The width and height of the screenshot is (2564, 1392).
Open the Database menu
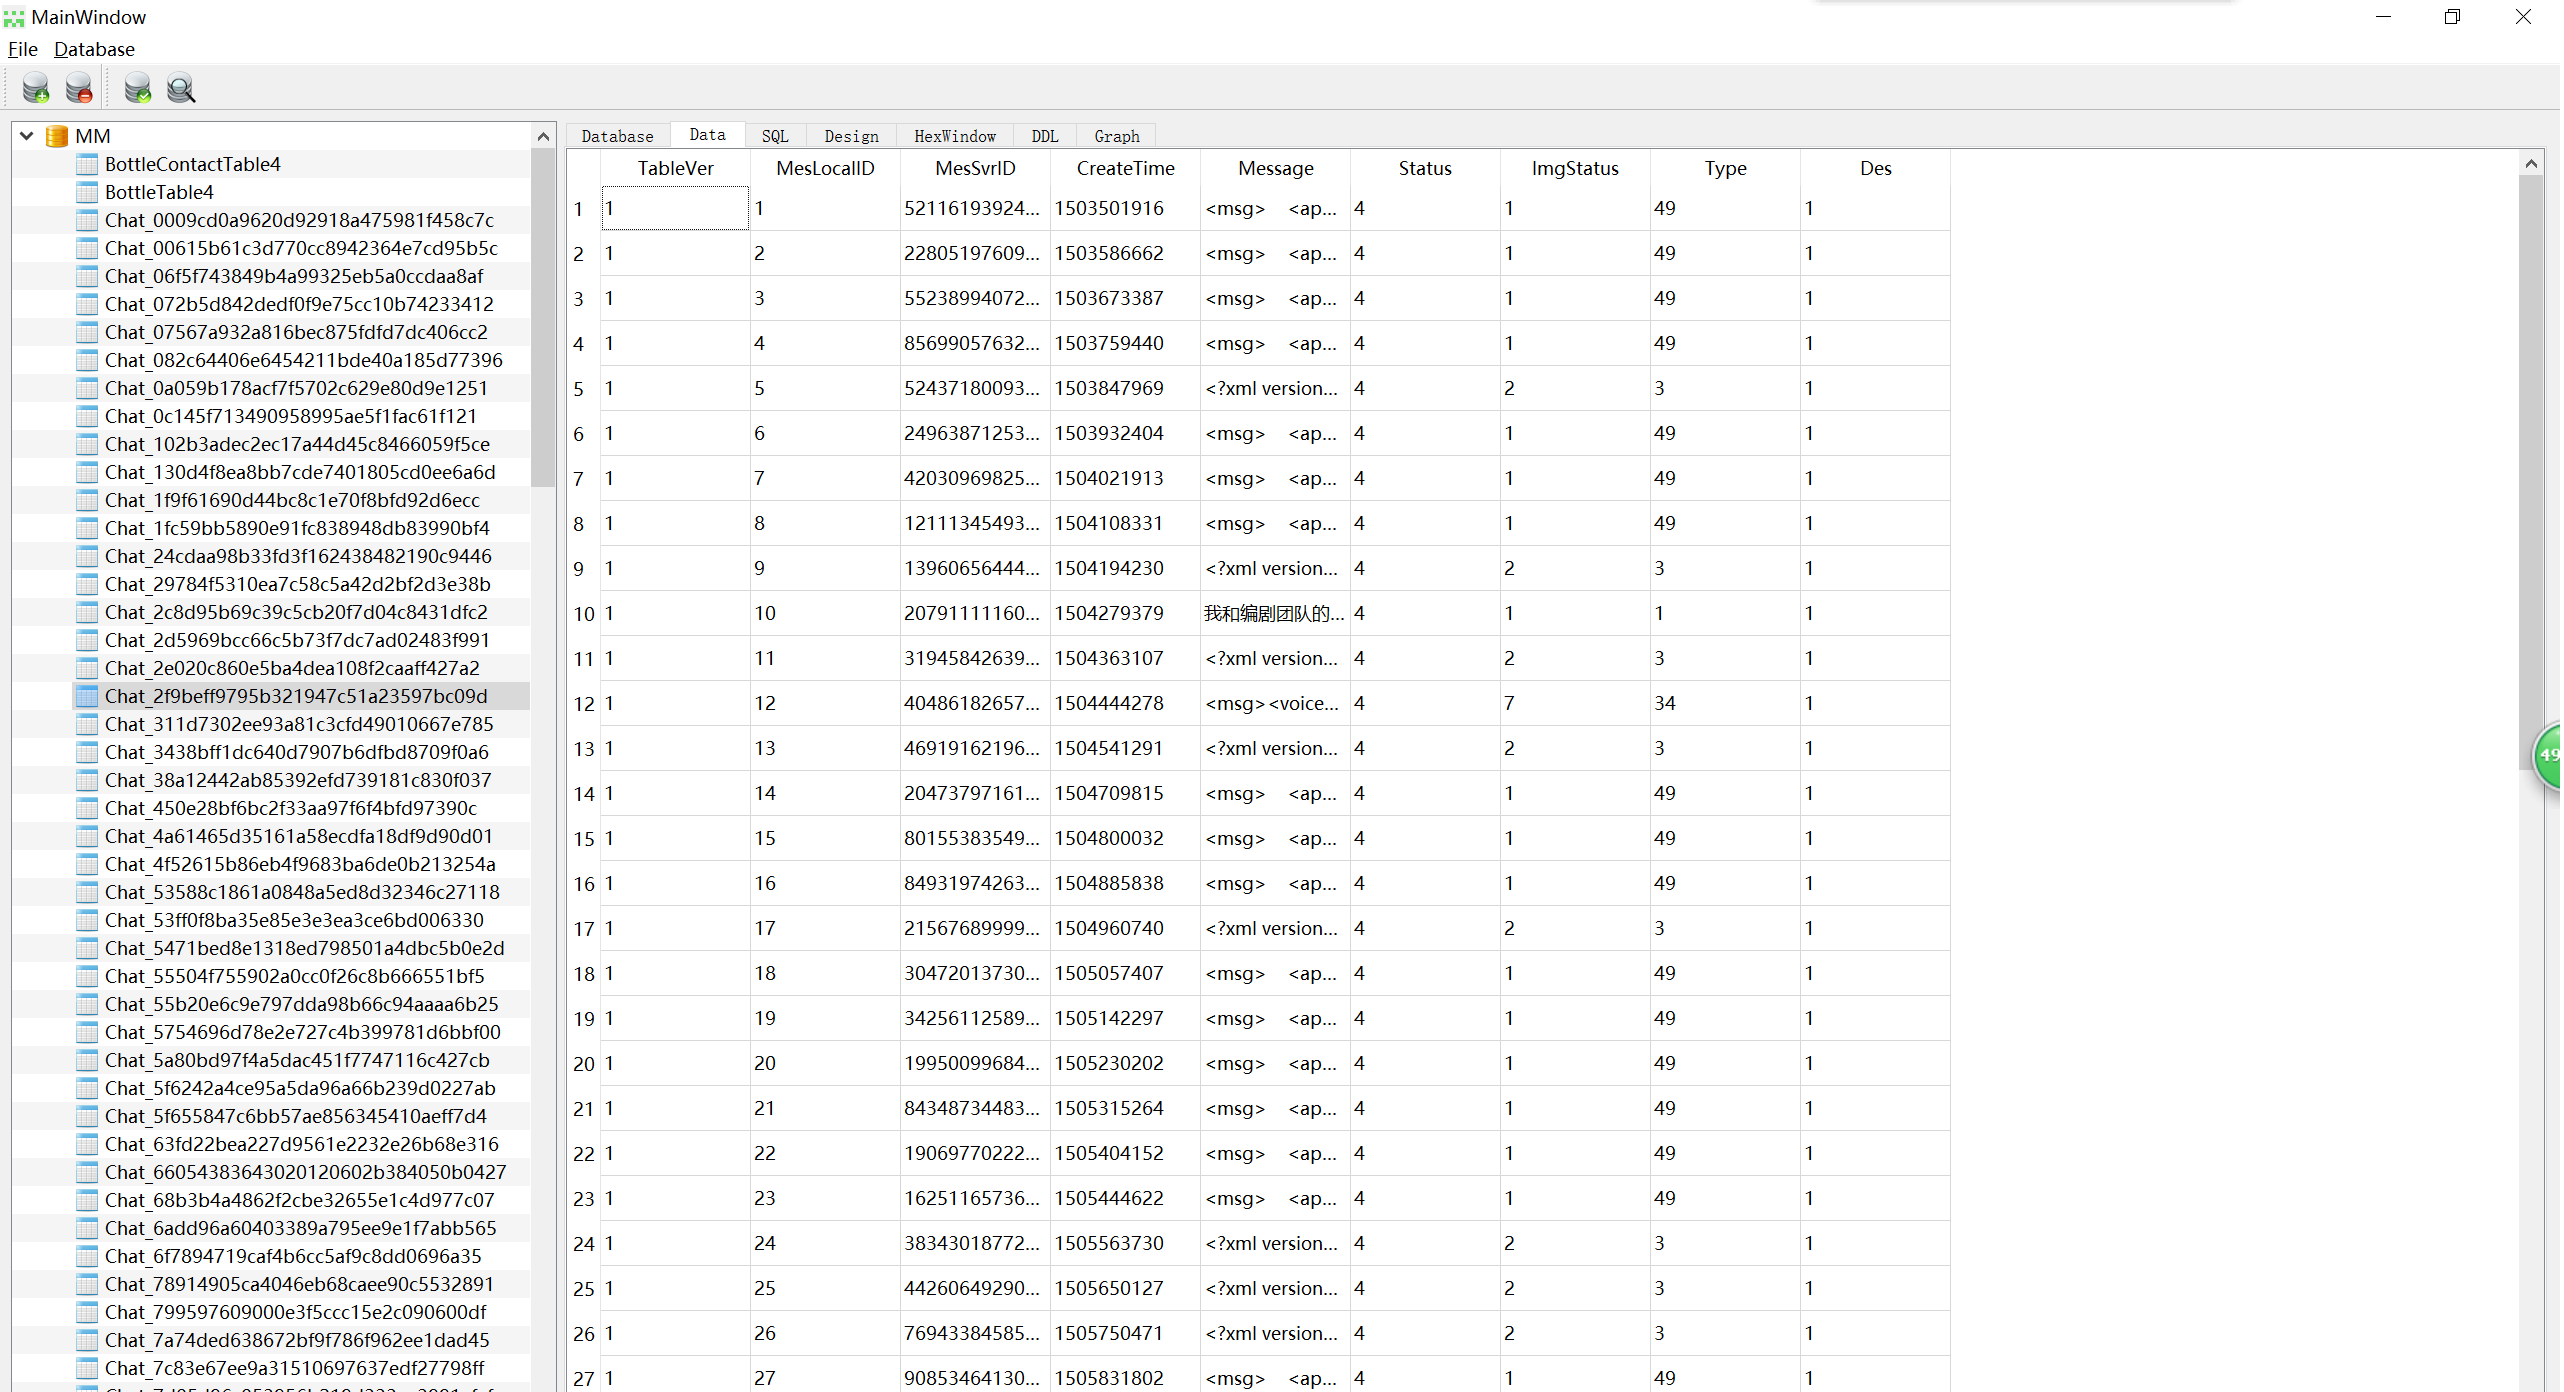(x=94, y=49)
